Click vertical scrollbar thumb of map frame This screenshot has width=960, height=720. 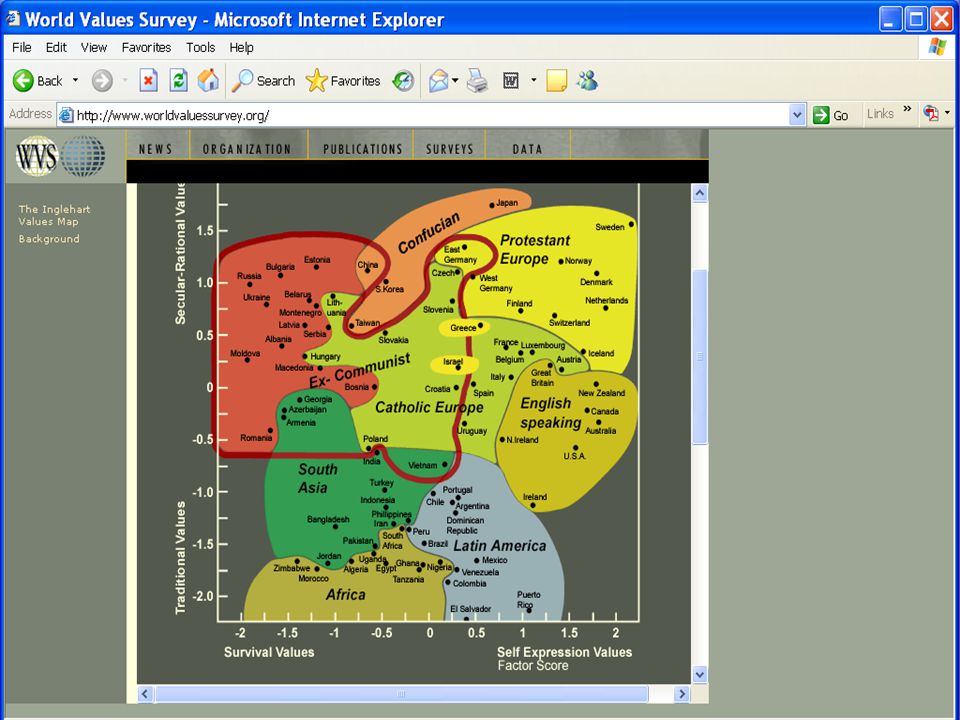tap(699, 356)
